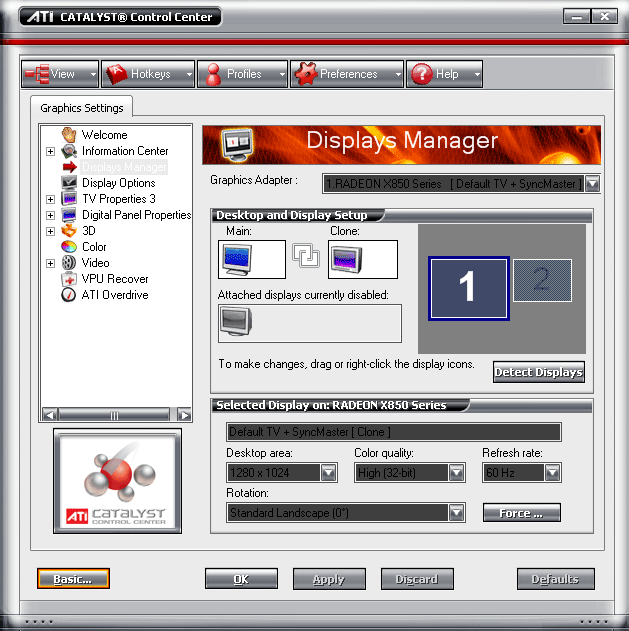
Task: Click the Detect Displays button
Action: (539, 372)
